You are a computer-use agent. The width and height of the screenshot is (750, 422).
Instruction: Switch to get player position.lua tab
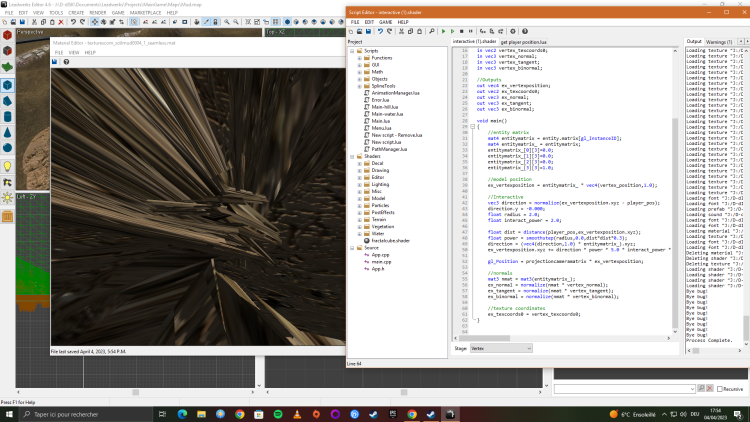click(522, 42)
